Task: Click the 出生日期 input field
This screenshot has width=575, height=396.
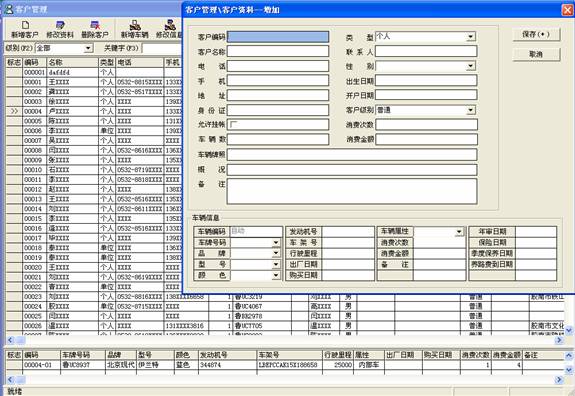Action: 426,81
